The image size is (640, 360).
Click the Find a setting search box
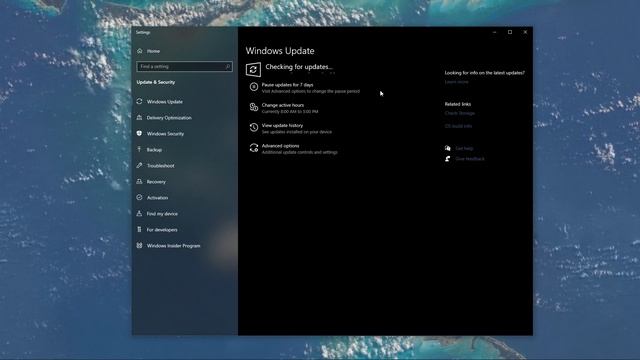coord(184,67)
